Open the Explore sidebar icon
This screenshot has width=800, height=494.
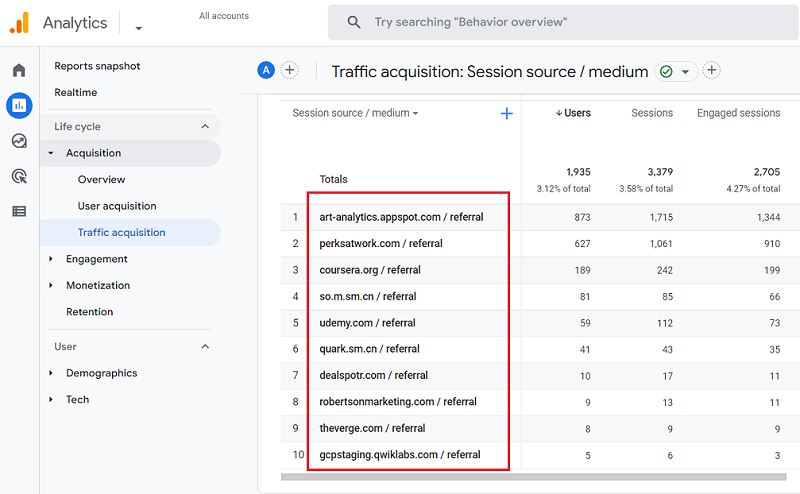click(19, 141)
